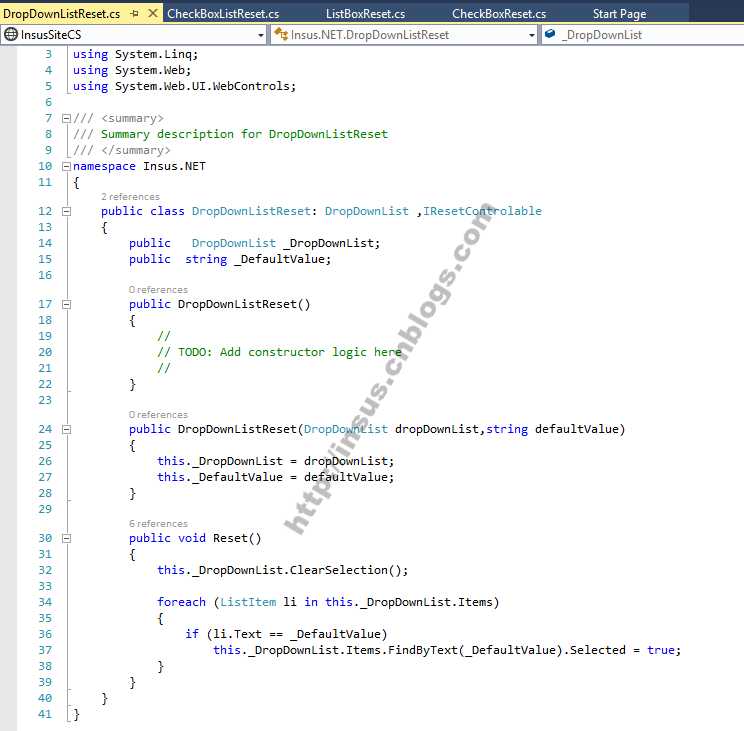
Task: Show 0 references above line 24
Action: point(158,415)
